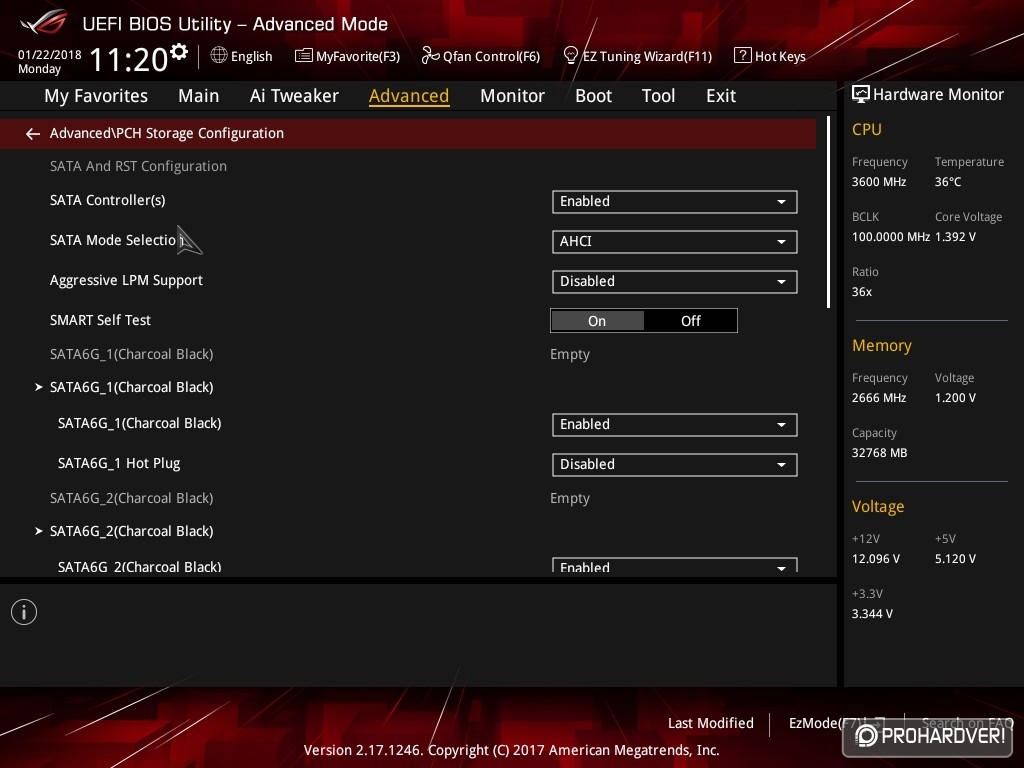Open SATA Controller(s) dropdown
Screen dimensions: 1024x768
(x=674, y=202)
